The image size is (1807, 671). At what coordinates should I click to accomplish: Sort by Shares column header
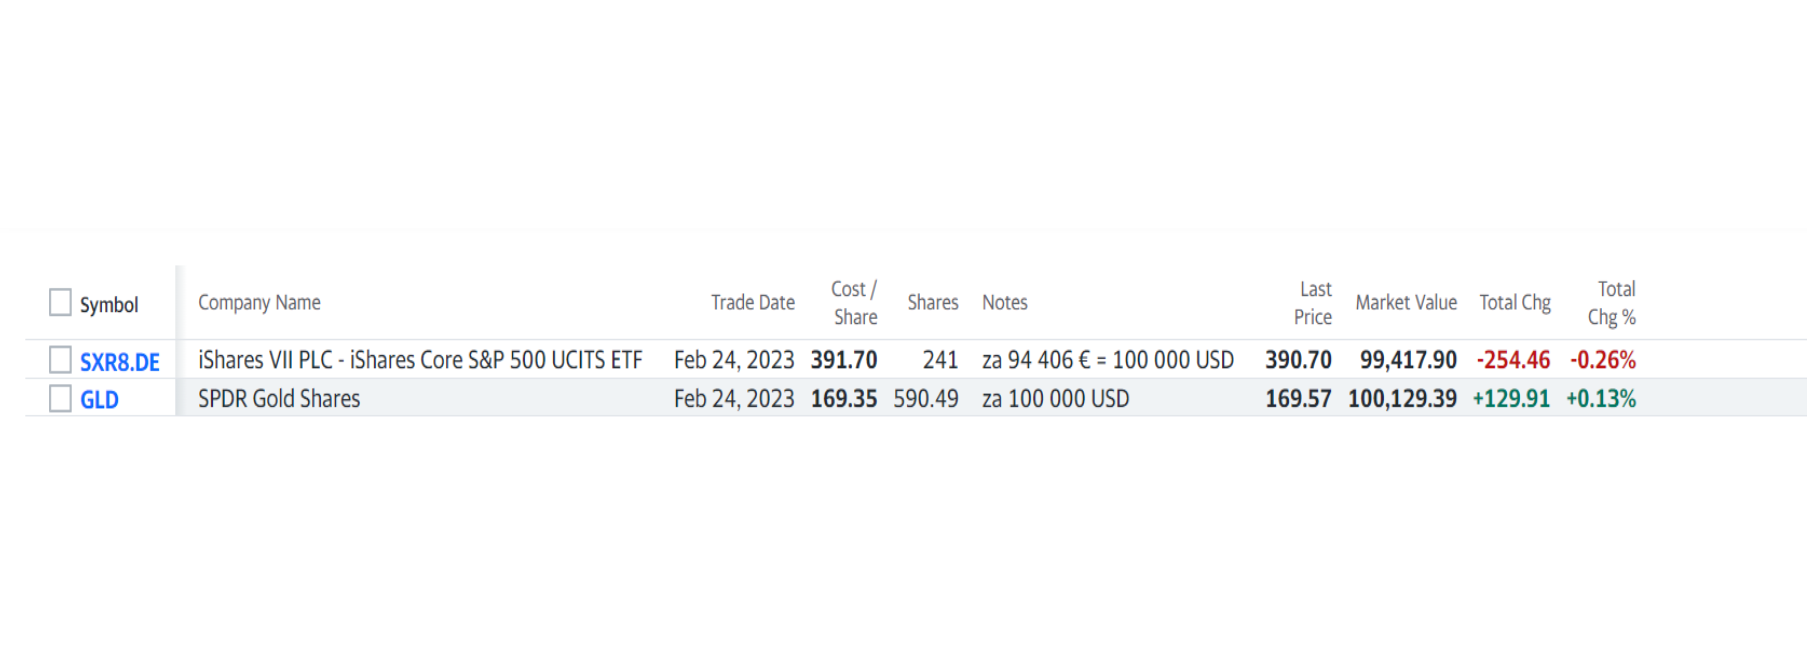[933, 302]
